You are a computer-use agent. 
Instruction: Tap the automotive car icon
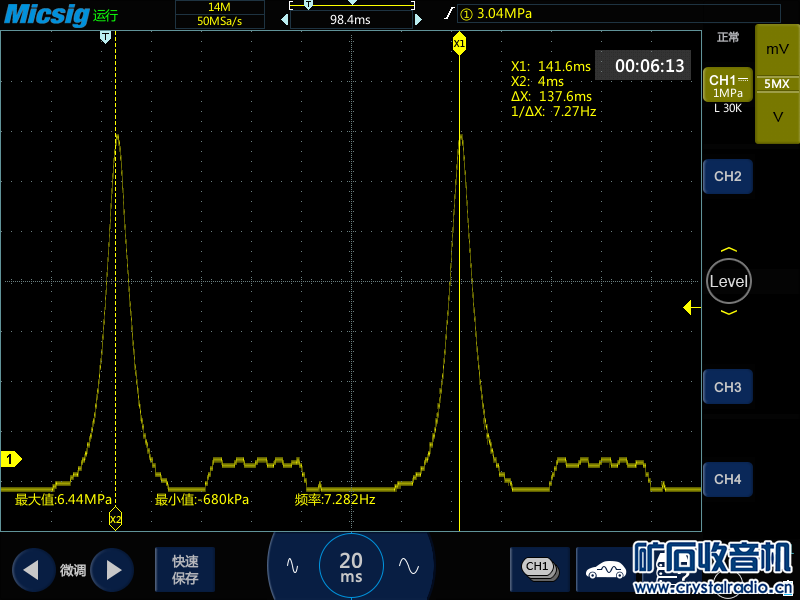coord(605,569)
